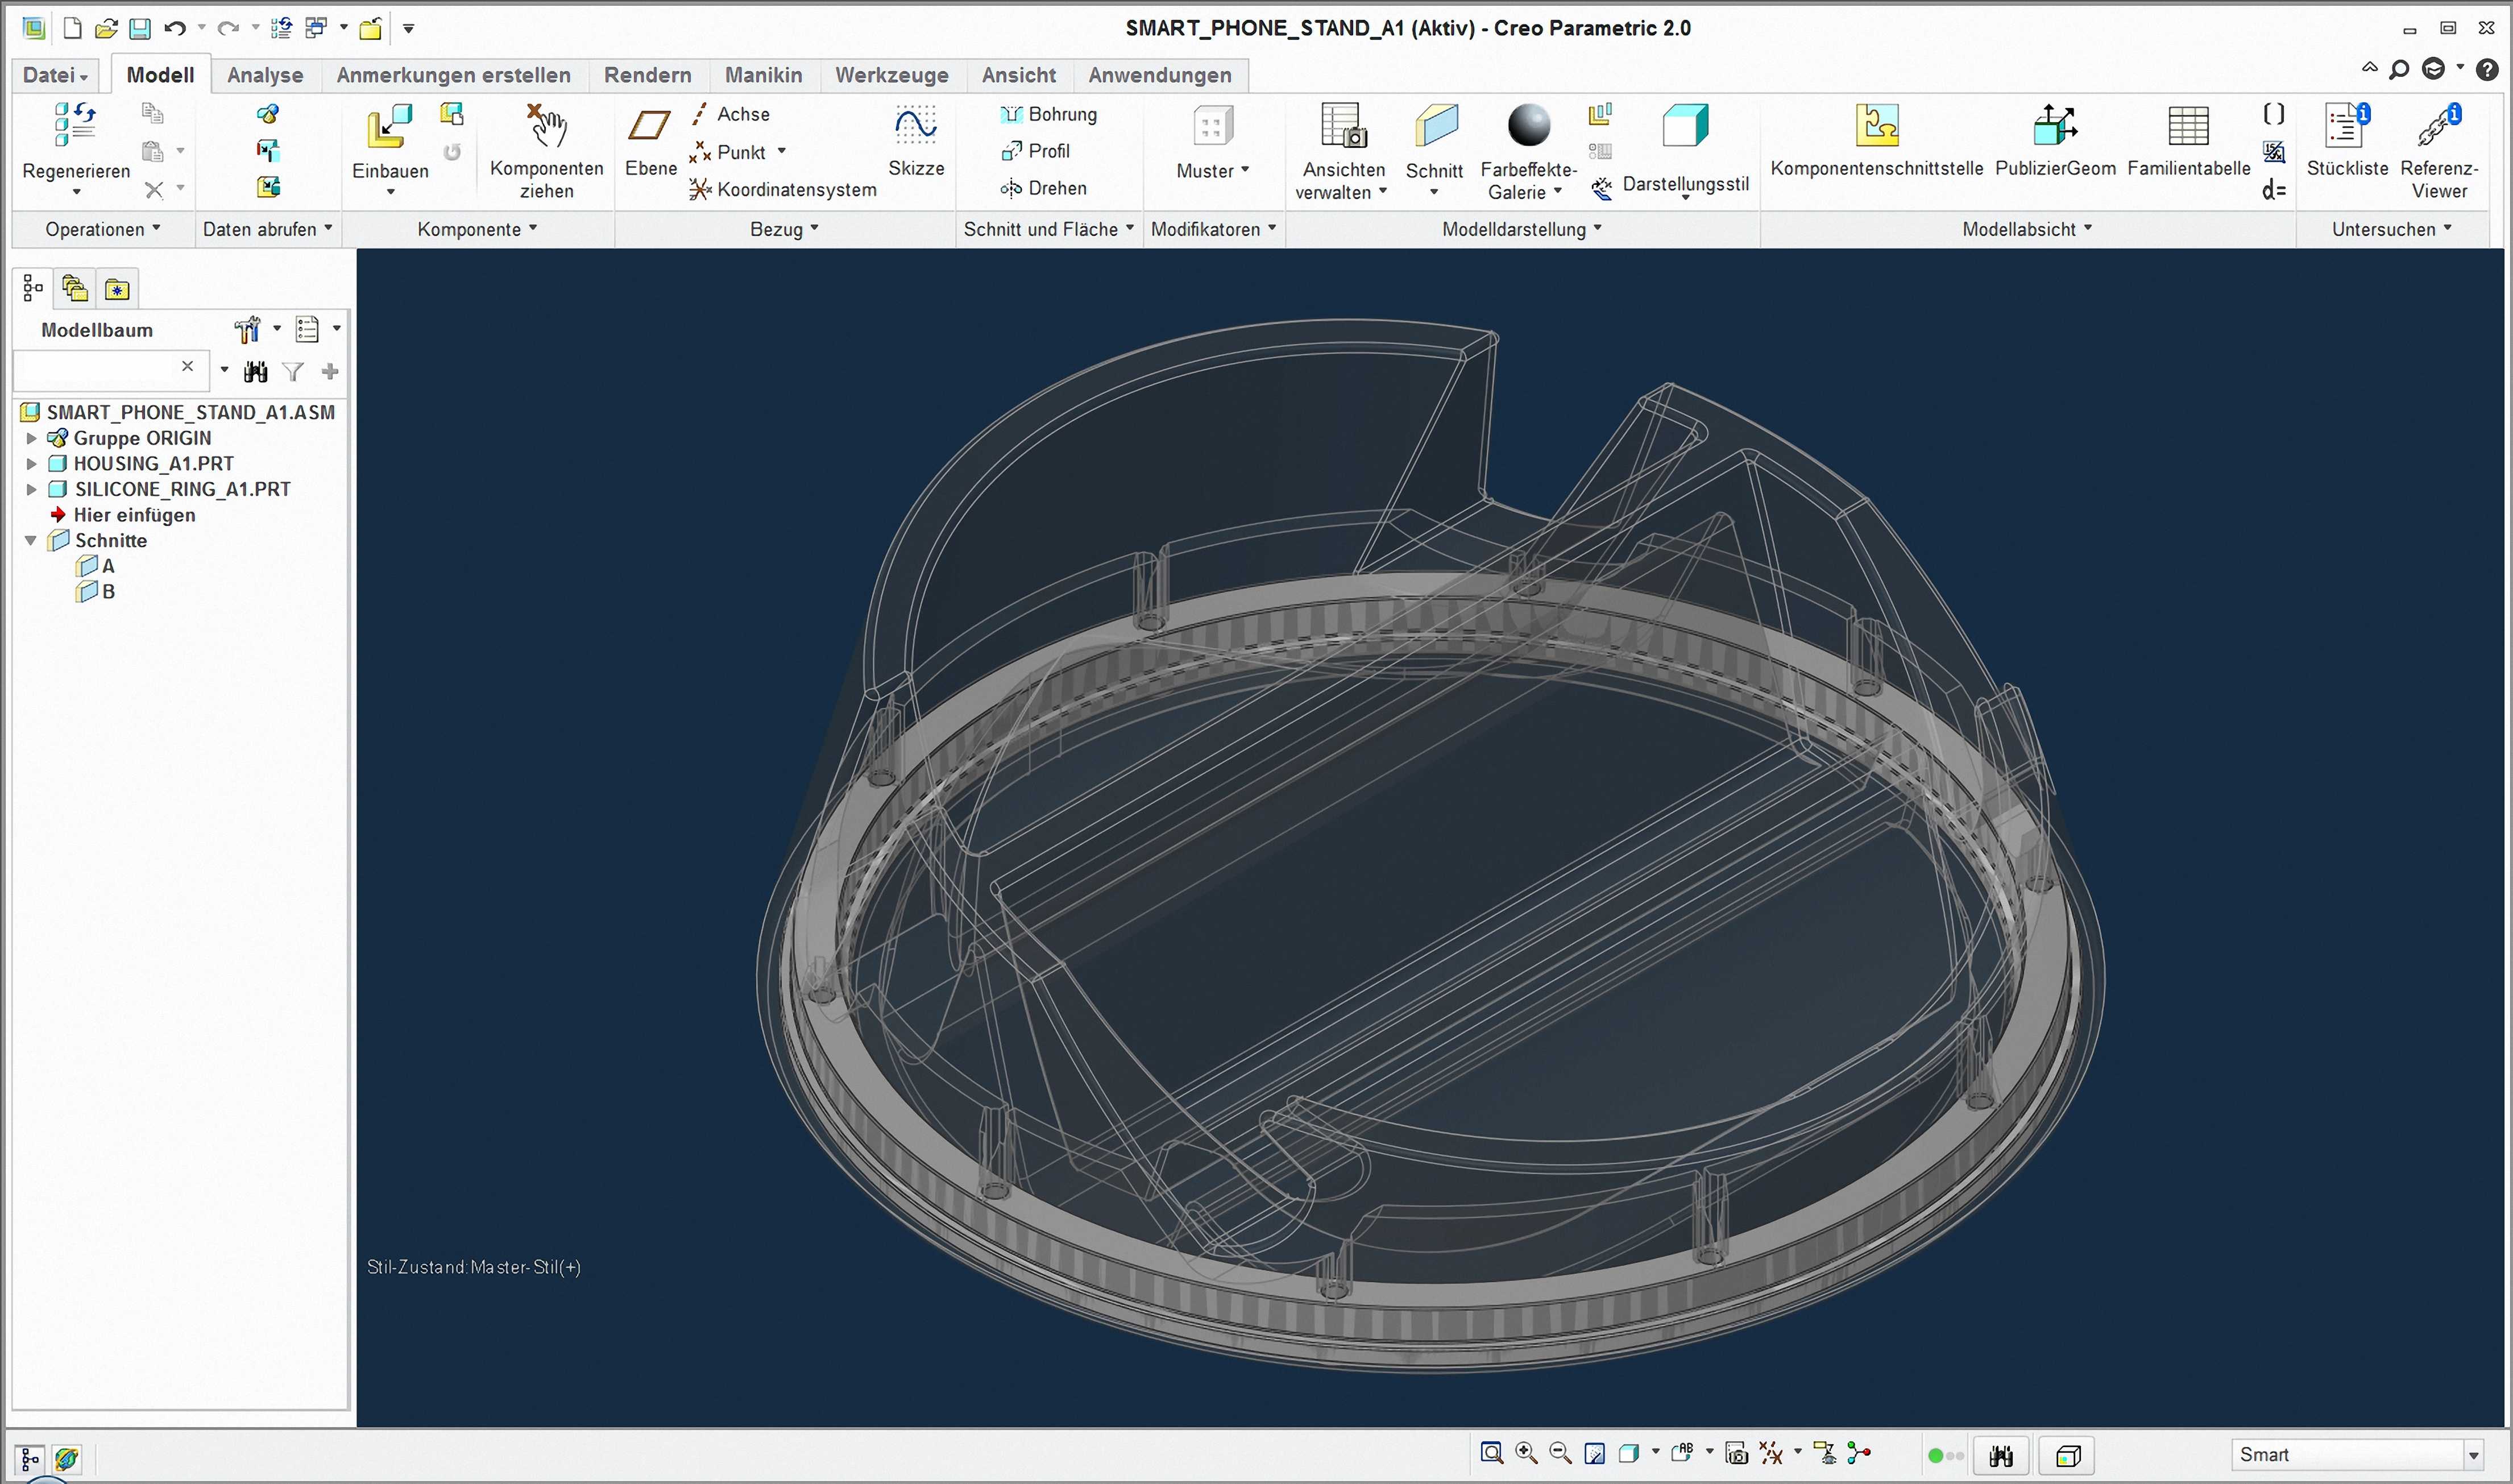The image size is (2513, 1484).
Task: Click the Profil feature
Action: coord(1035,151)
